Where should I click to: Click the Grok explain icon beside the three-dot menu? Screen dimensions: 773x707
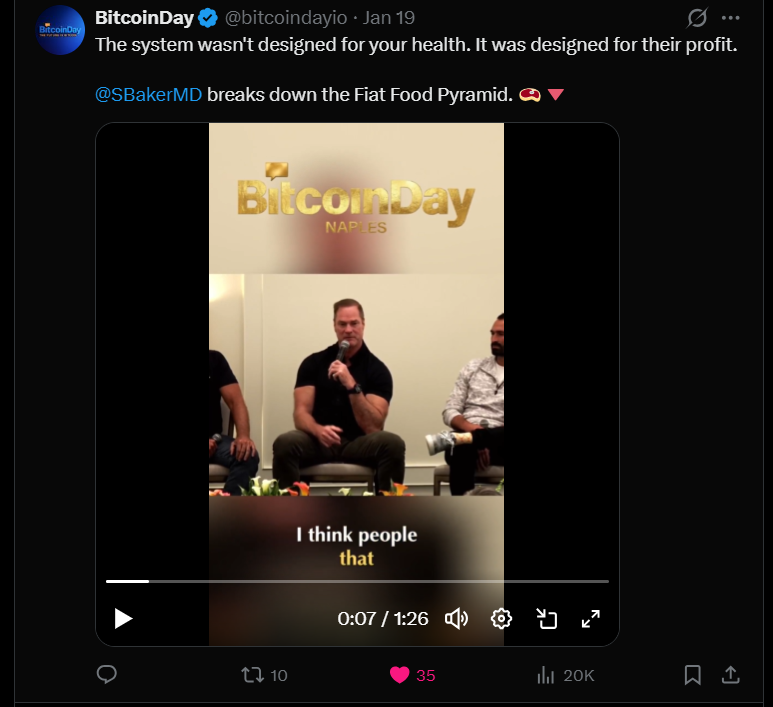[697, 18]
